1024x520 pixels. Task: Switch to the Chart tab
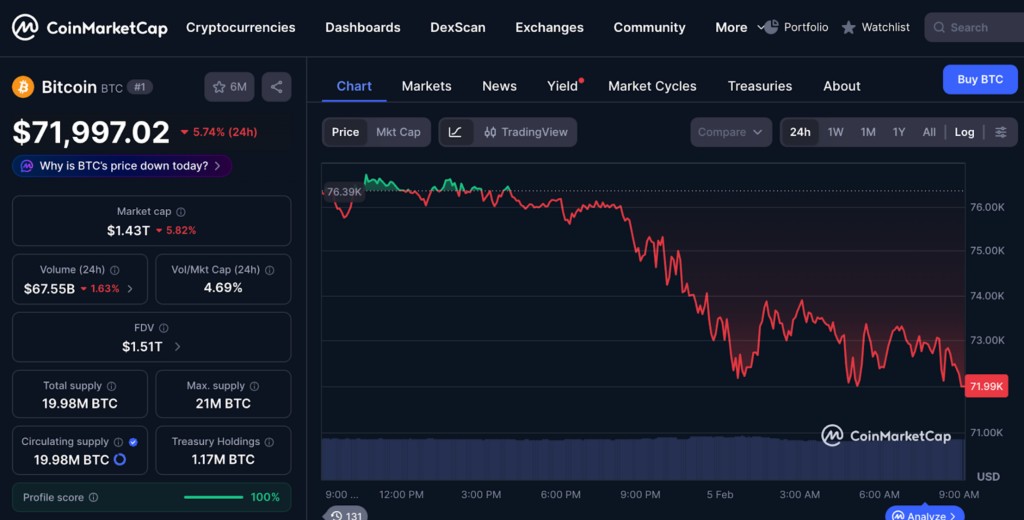tap(354, 86)
